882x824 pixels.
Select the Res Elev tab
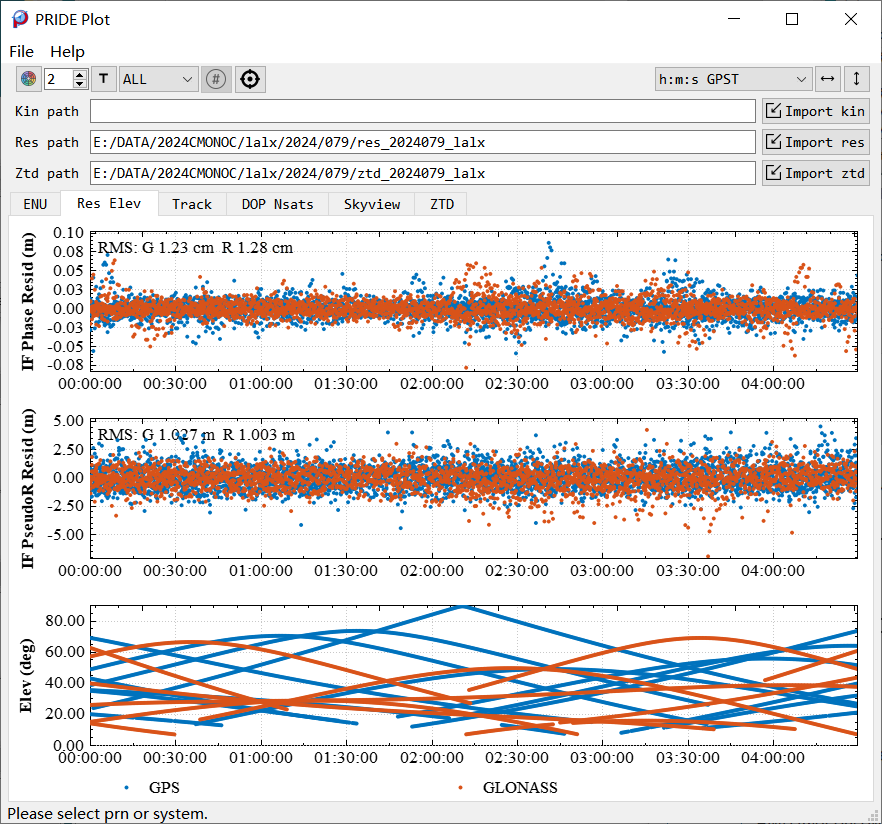[109, 203]
